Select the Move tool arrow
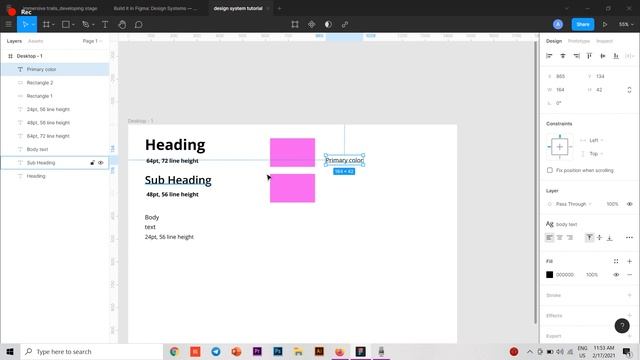The height and width of the screenshot is (360, 640). [24, 24]
